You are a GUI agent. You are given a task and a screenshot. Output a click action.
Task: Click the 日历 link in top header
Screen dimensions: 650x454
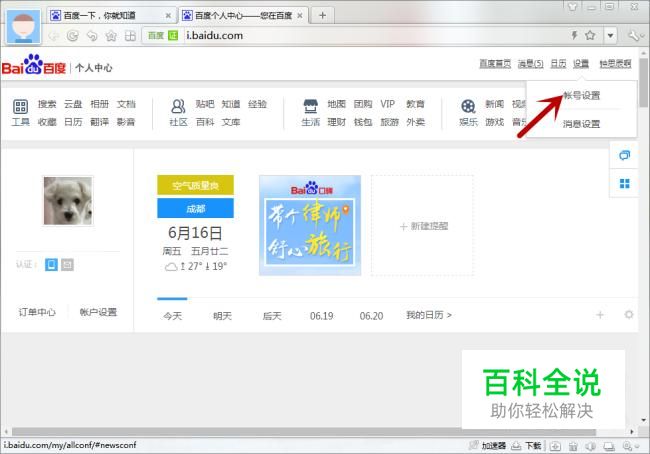point(558,63)
